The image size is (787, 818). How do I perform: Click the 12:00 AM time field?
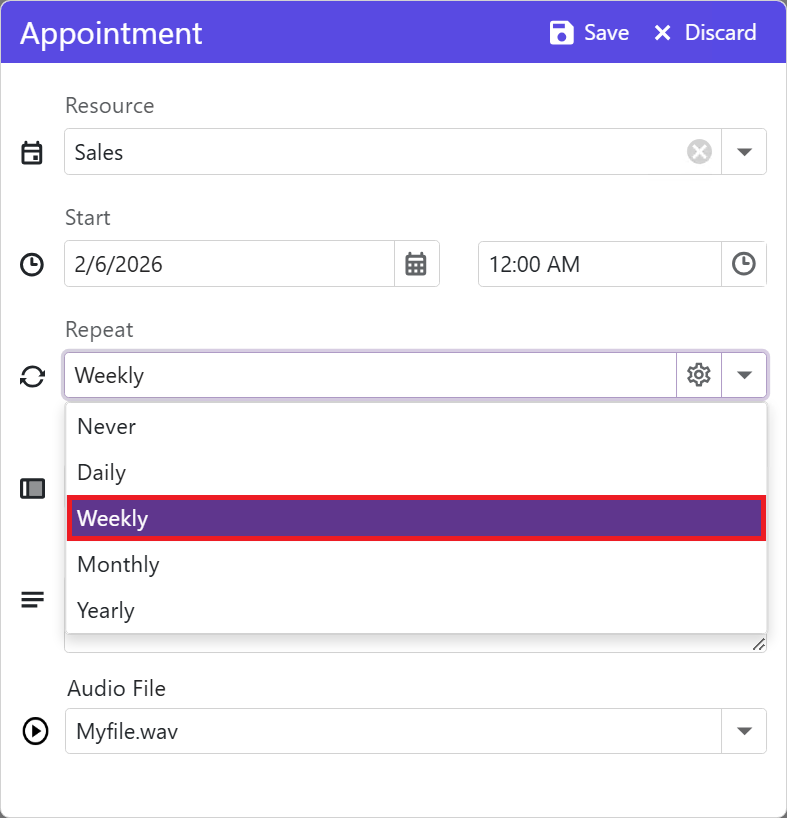coord(598,264)
